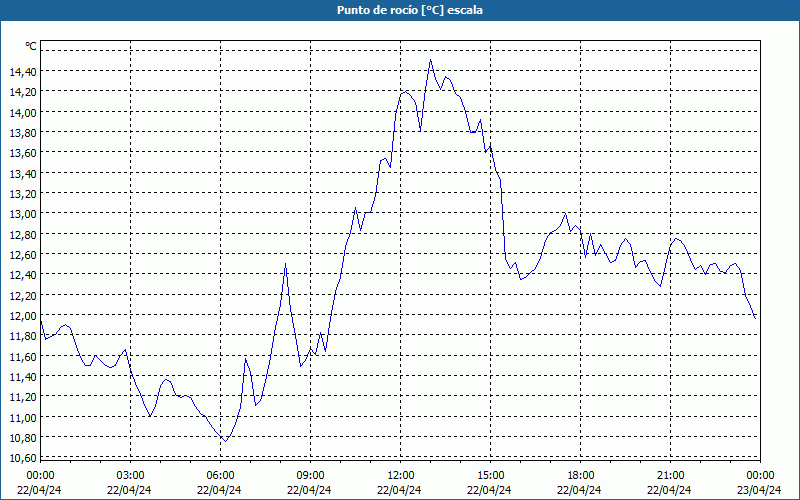
Task: Click the 11,60 y-axis label
Action: [23, 357]
